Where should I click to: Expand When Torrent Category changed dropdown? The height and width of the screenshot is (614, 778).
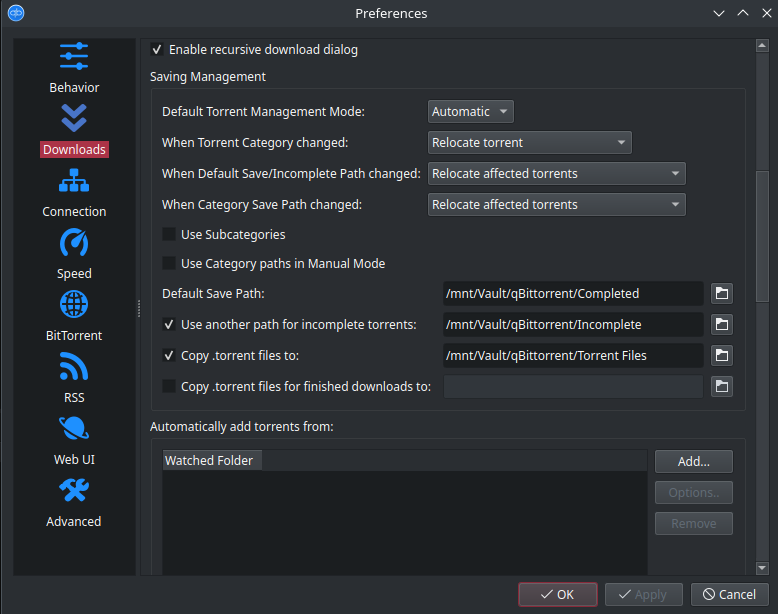click(x=529, y=142)
